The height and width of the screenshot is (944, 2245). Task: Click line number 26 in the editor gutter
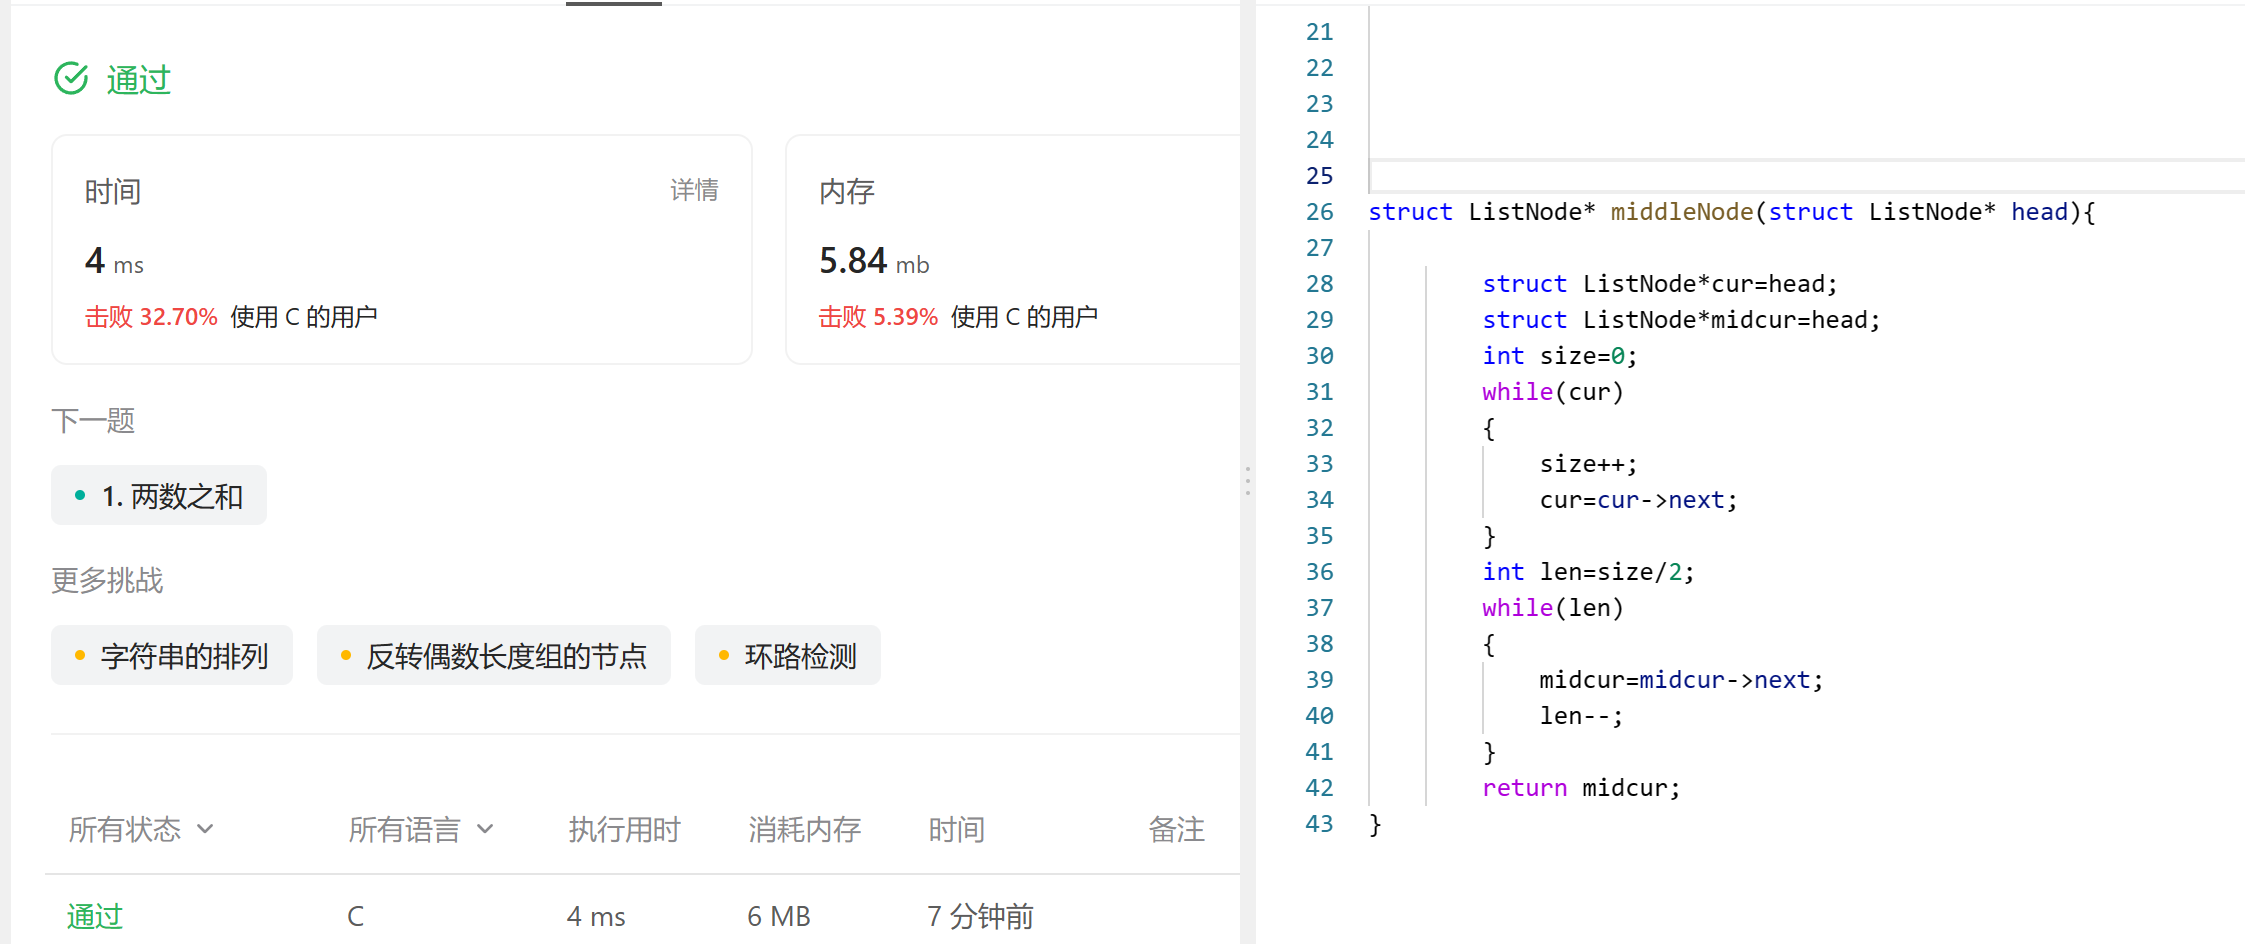(x=1319, y=212)
